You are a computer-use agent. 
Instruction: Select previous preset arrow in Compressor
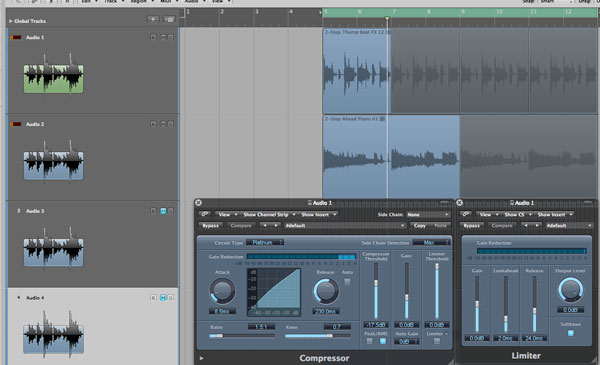tap(265, 225)
